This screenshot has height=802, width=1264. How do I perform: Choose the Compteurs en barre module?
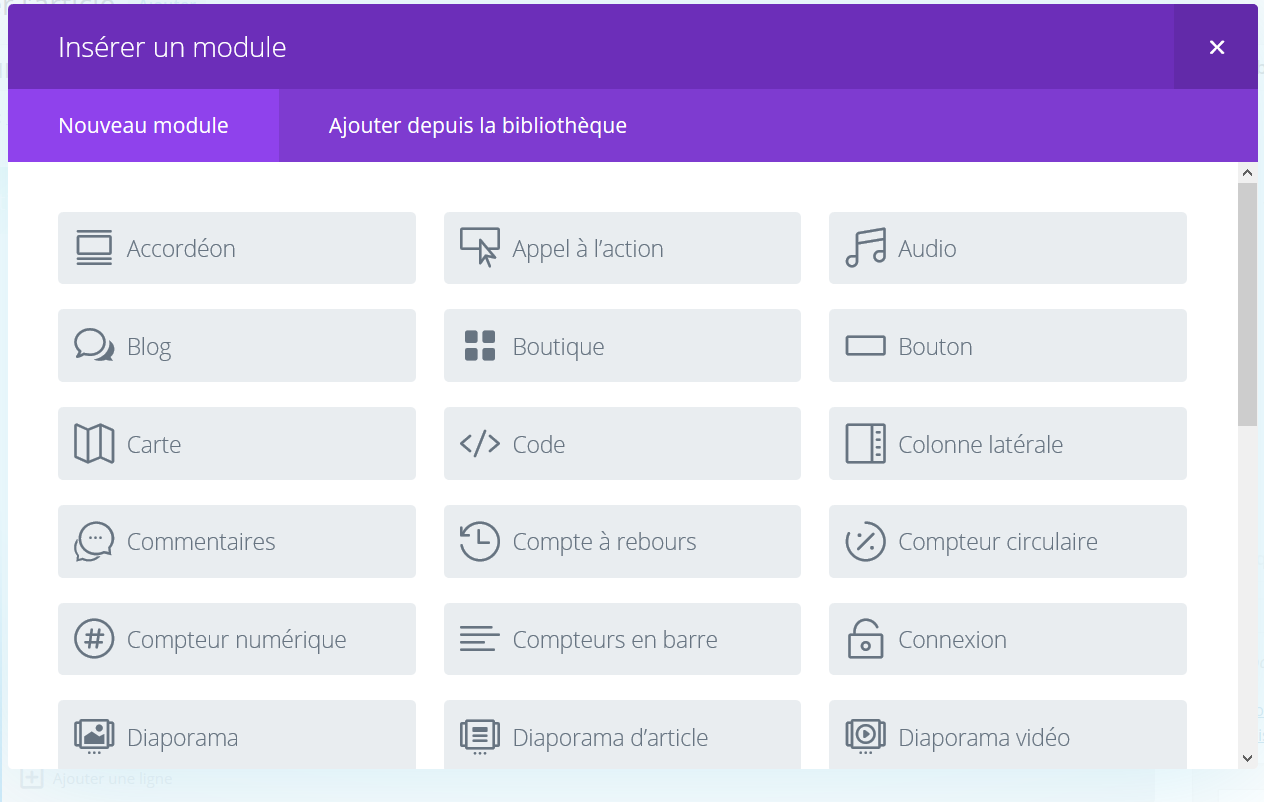tap(622, 639)
